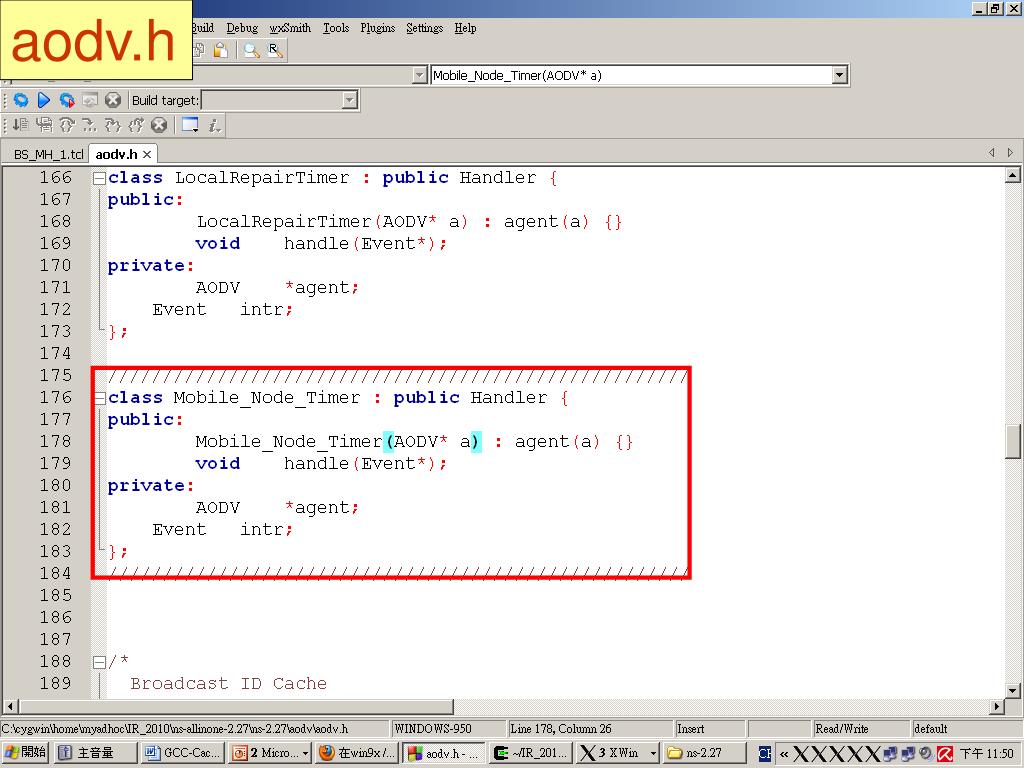
Task: Click the Windows Start button
Action: pos(25,753)
